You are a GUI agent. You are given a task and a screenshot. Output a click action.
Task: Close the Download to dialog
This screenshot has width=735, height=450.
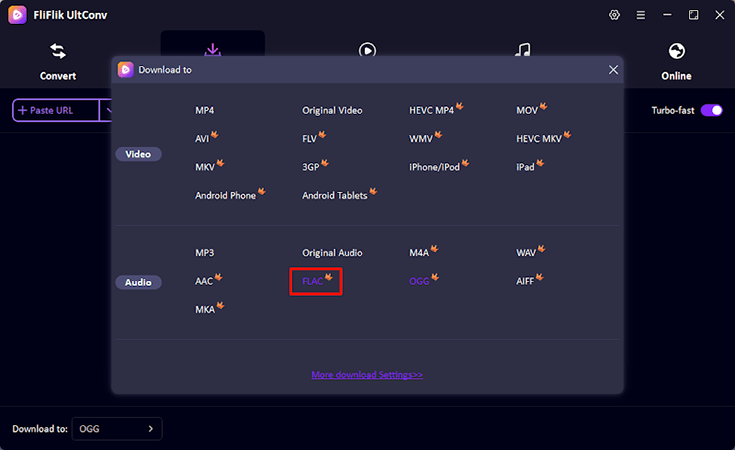[x=613, y=70]
